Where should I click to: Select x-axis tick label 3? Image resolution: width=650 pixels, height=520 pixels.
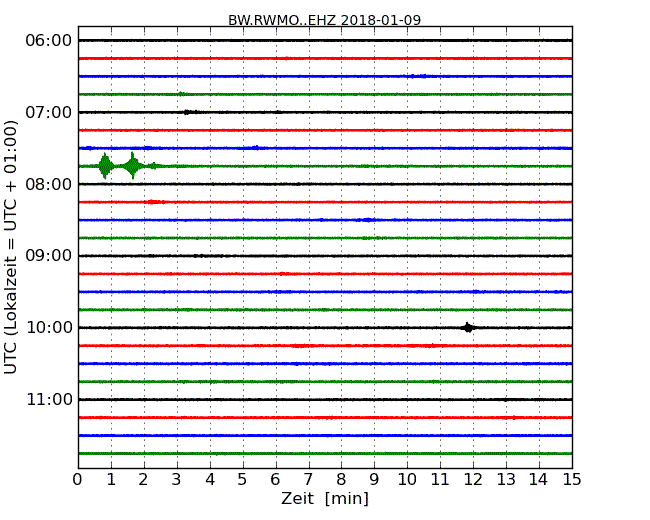pyautogui.click(x=177, y=480)
